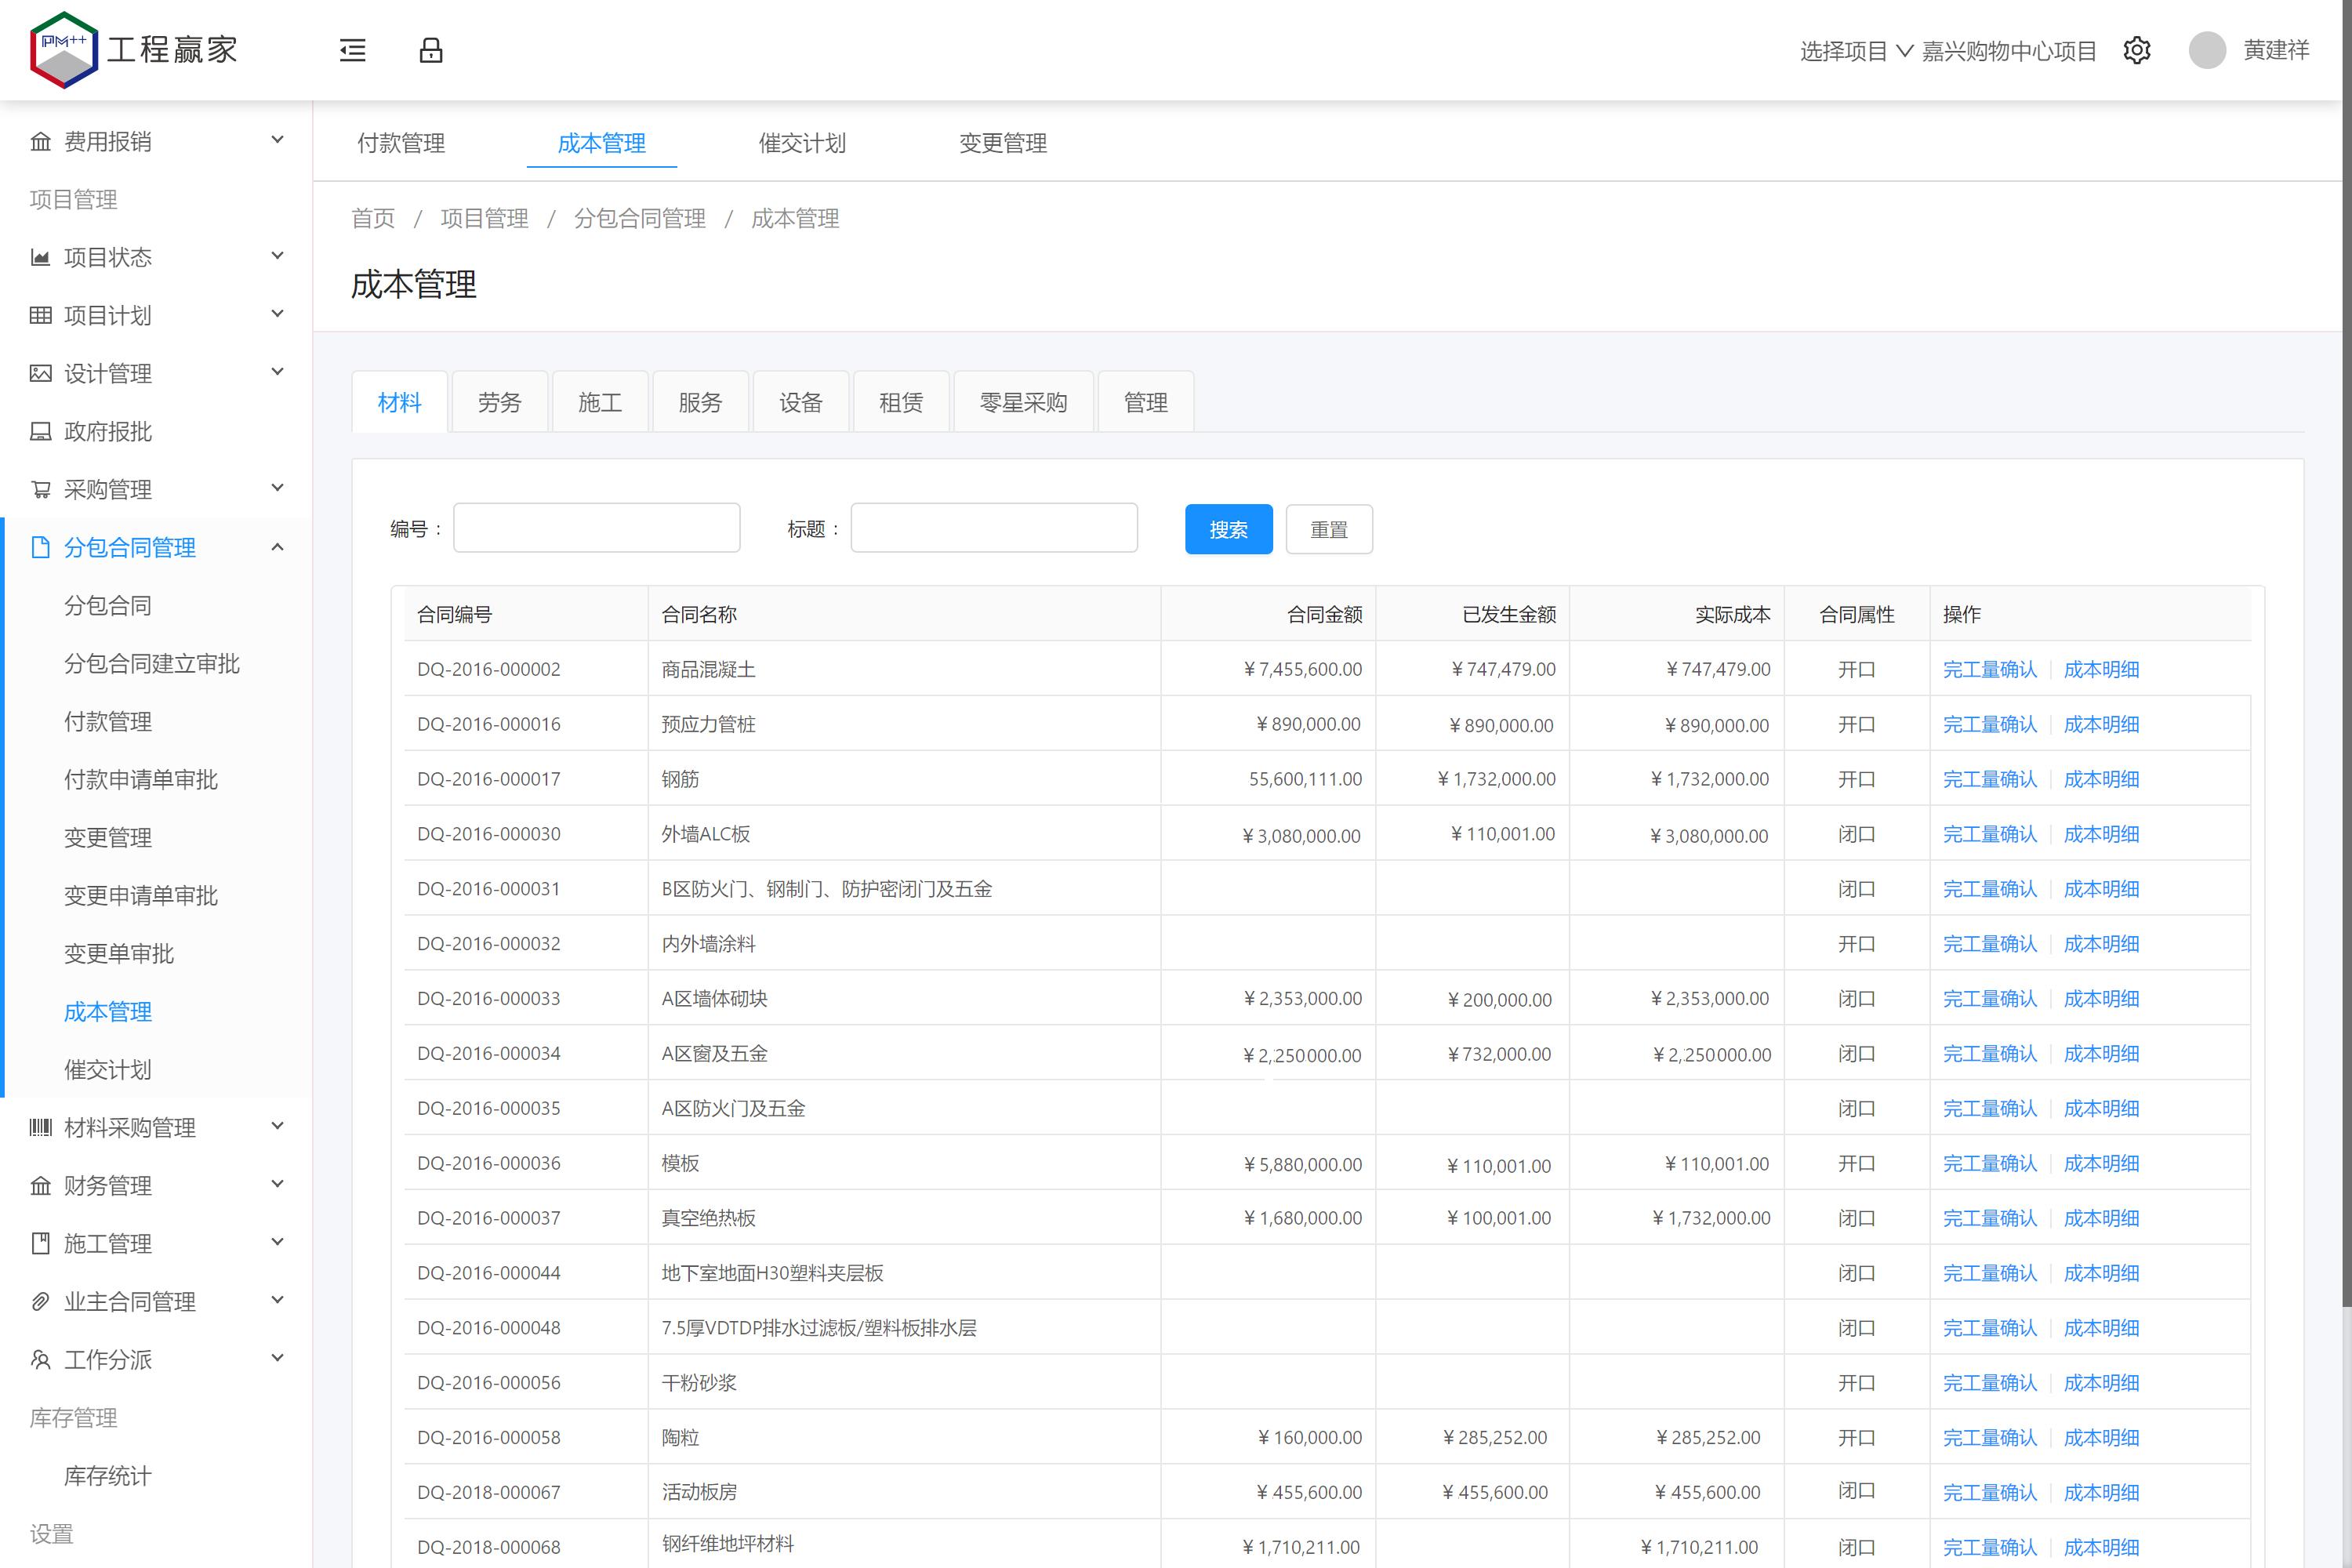
Task: Click the 项目状态 chart icon
Action: click(x=40, y=257)
